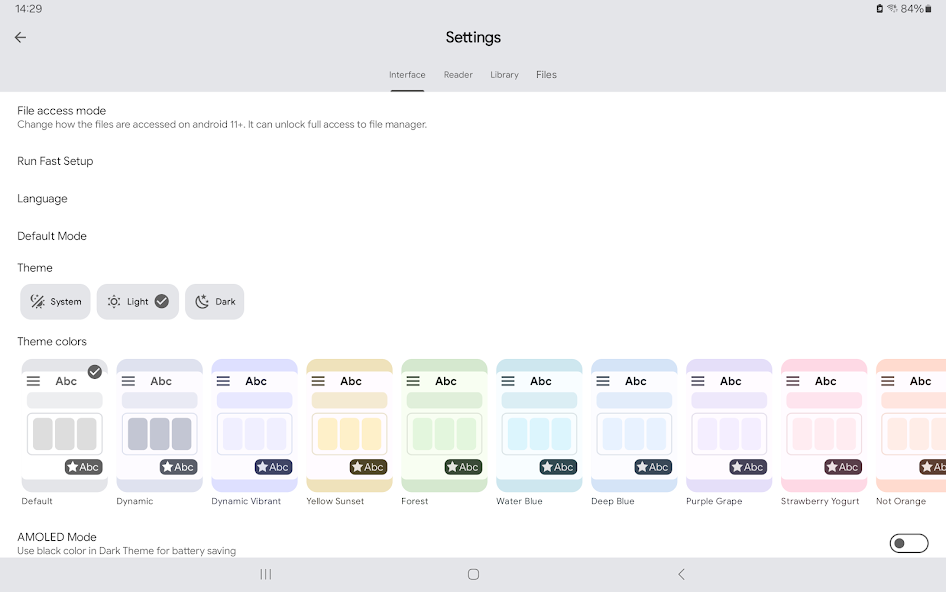Image resolution: width=946 pixels, height=592 pixels.
Task: Switch to the Library tab
Action: (x=504, y=74)
